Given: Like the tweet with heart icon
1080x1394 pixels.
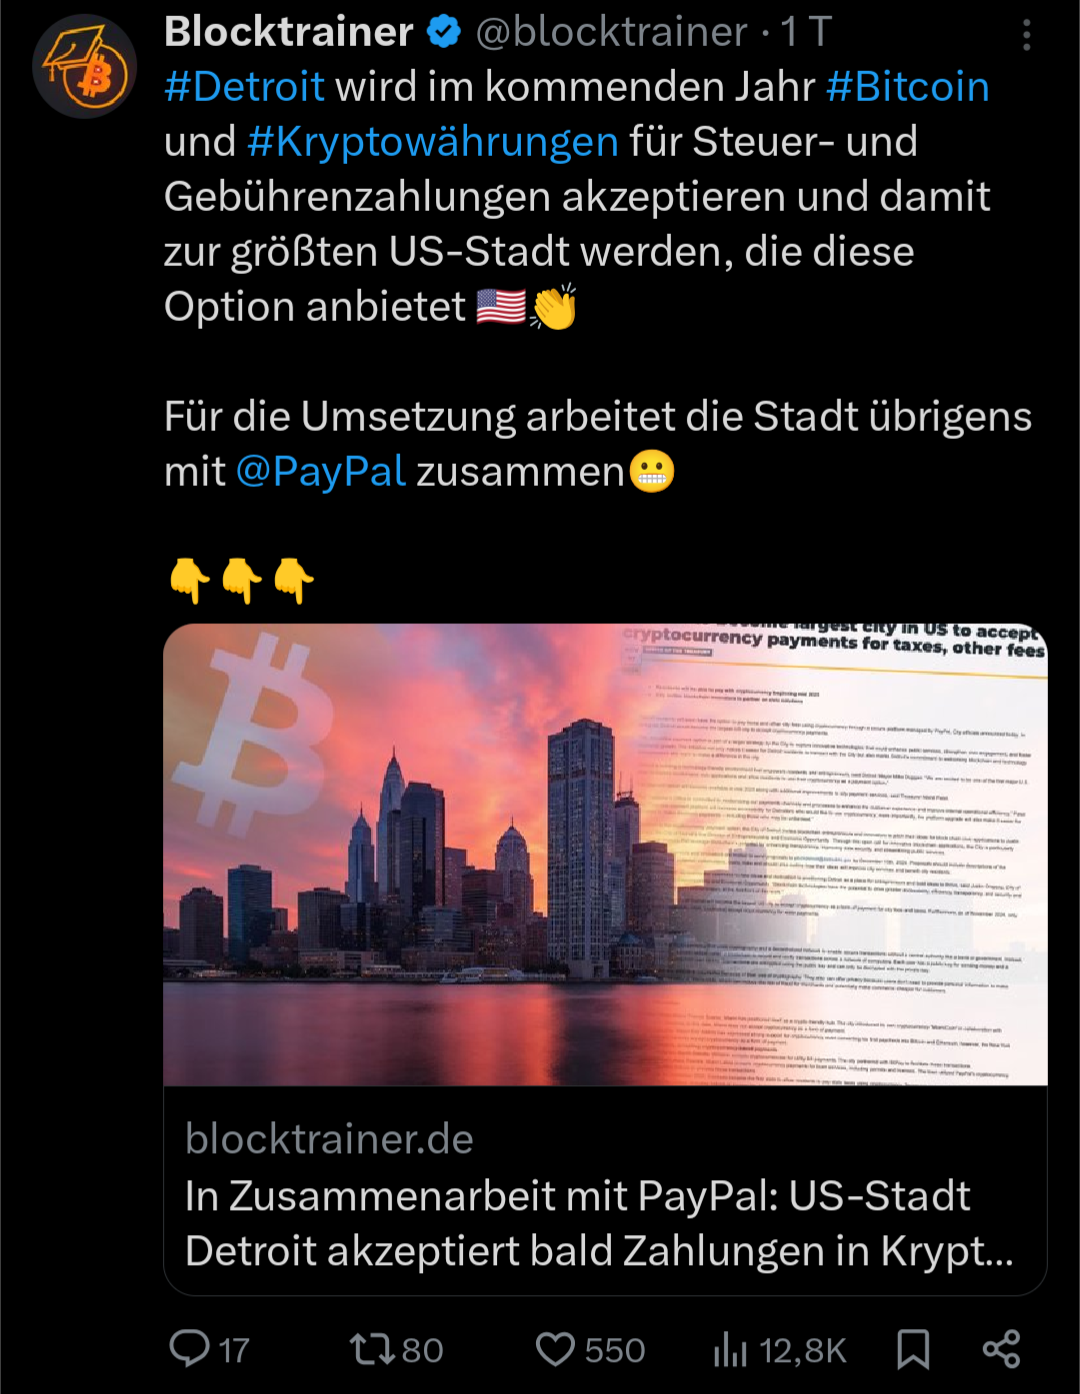Looking at the screenshot, I should tap(555, 1349).
